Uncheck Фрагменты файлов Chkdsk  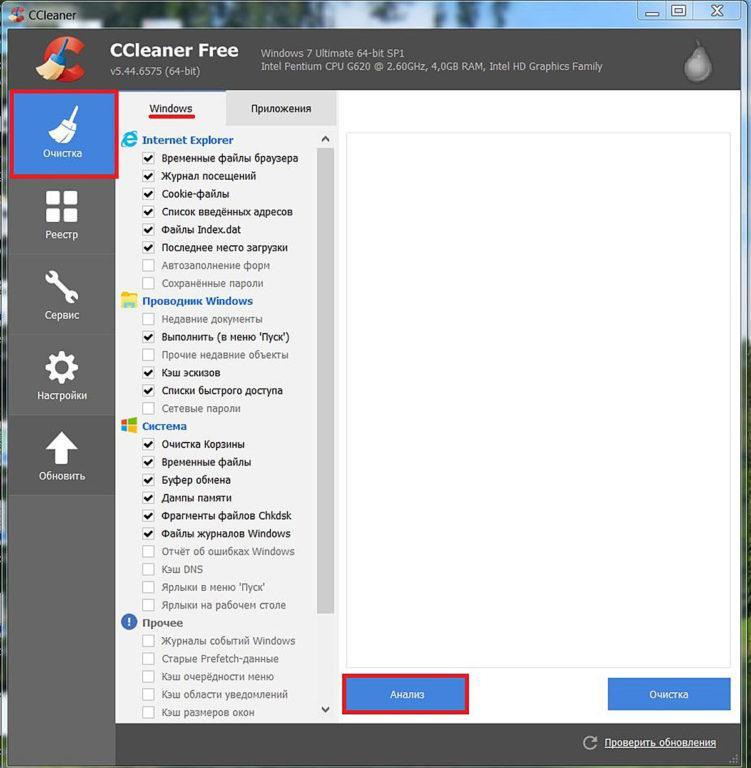coord(148,516)
